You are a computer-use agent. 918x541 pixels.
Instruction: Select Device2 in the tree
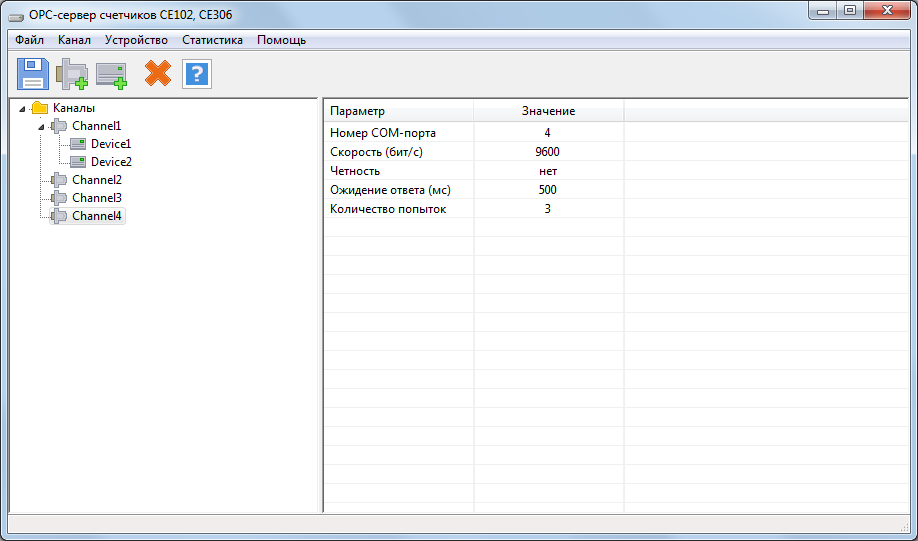(111, 162)
